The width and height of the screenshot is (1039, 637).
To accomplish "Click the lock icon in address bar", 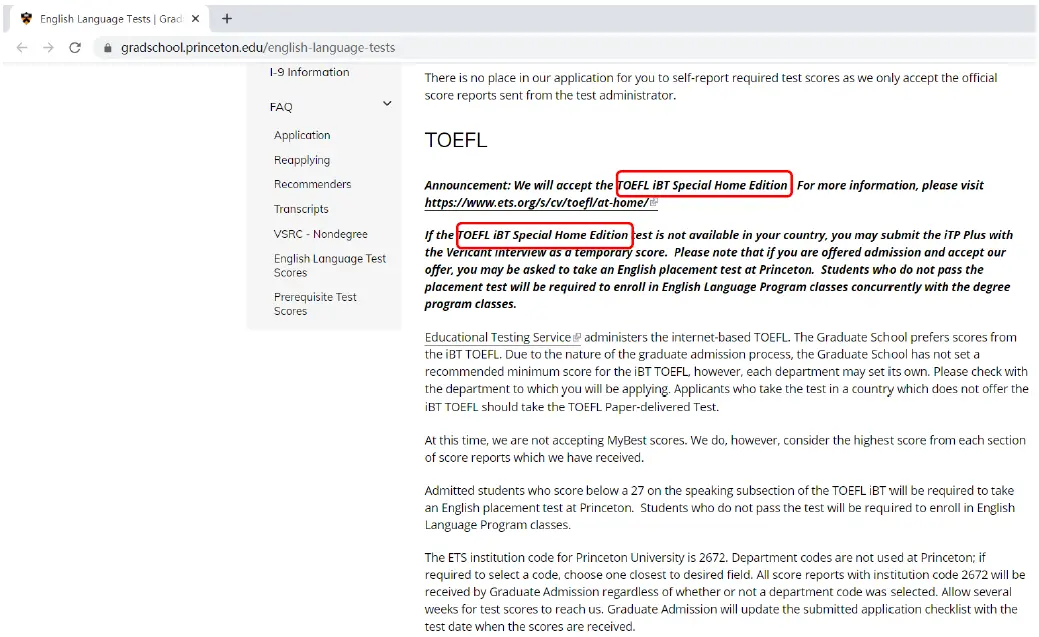I will [108, 48].
